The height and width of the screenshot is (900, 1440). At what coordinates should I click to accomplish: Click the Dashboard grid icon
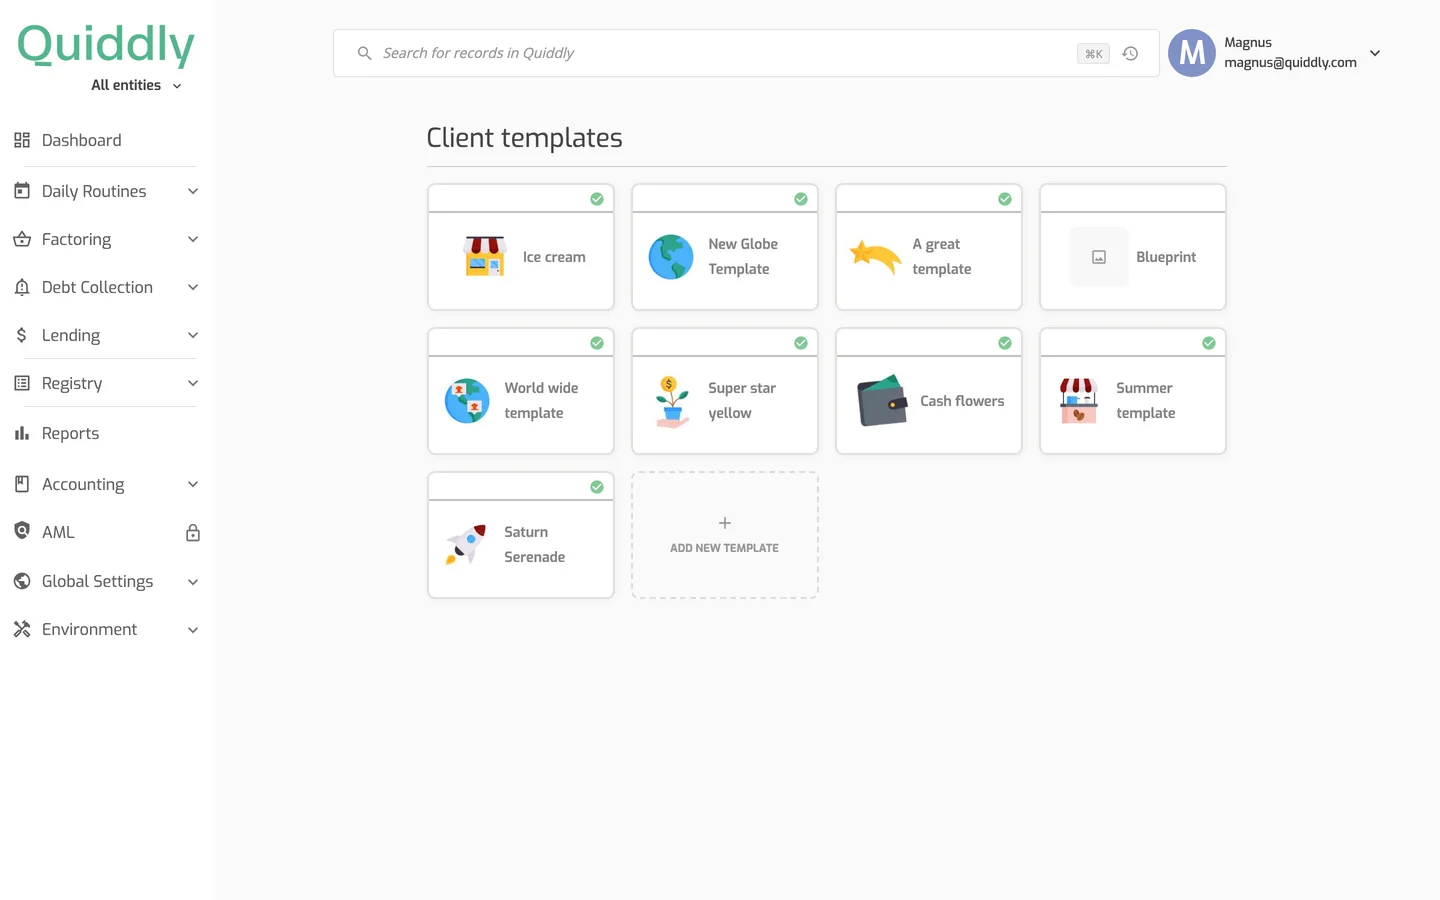click(x=22, y=140)
